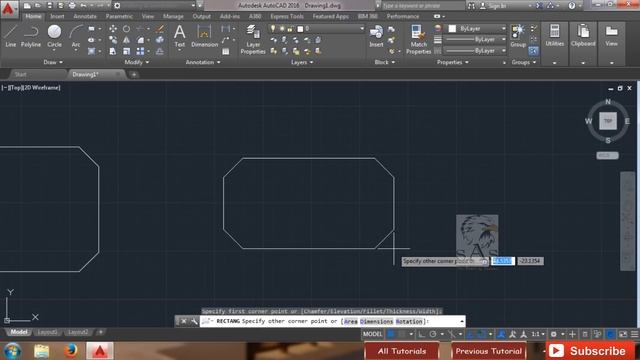Click the Copy tool in Modify panel
This screenshot has height=360, width=640.
click(113, 40)
